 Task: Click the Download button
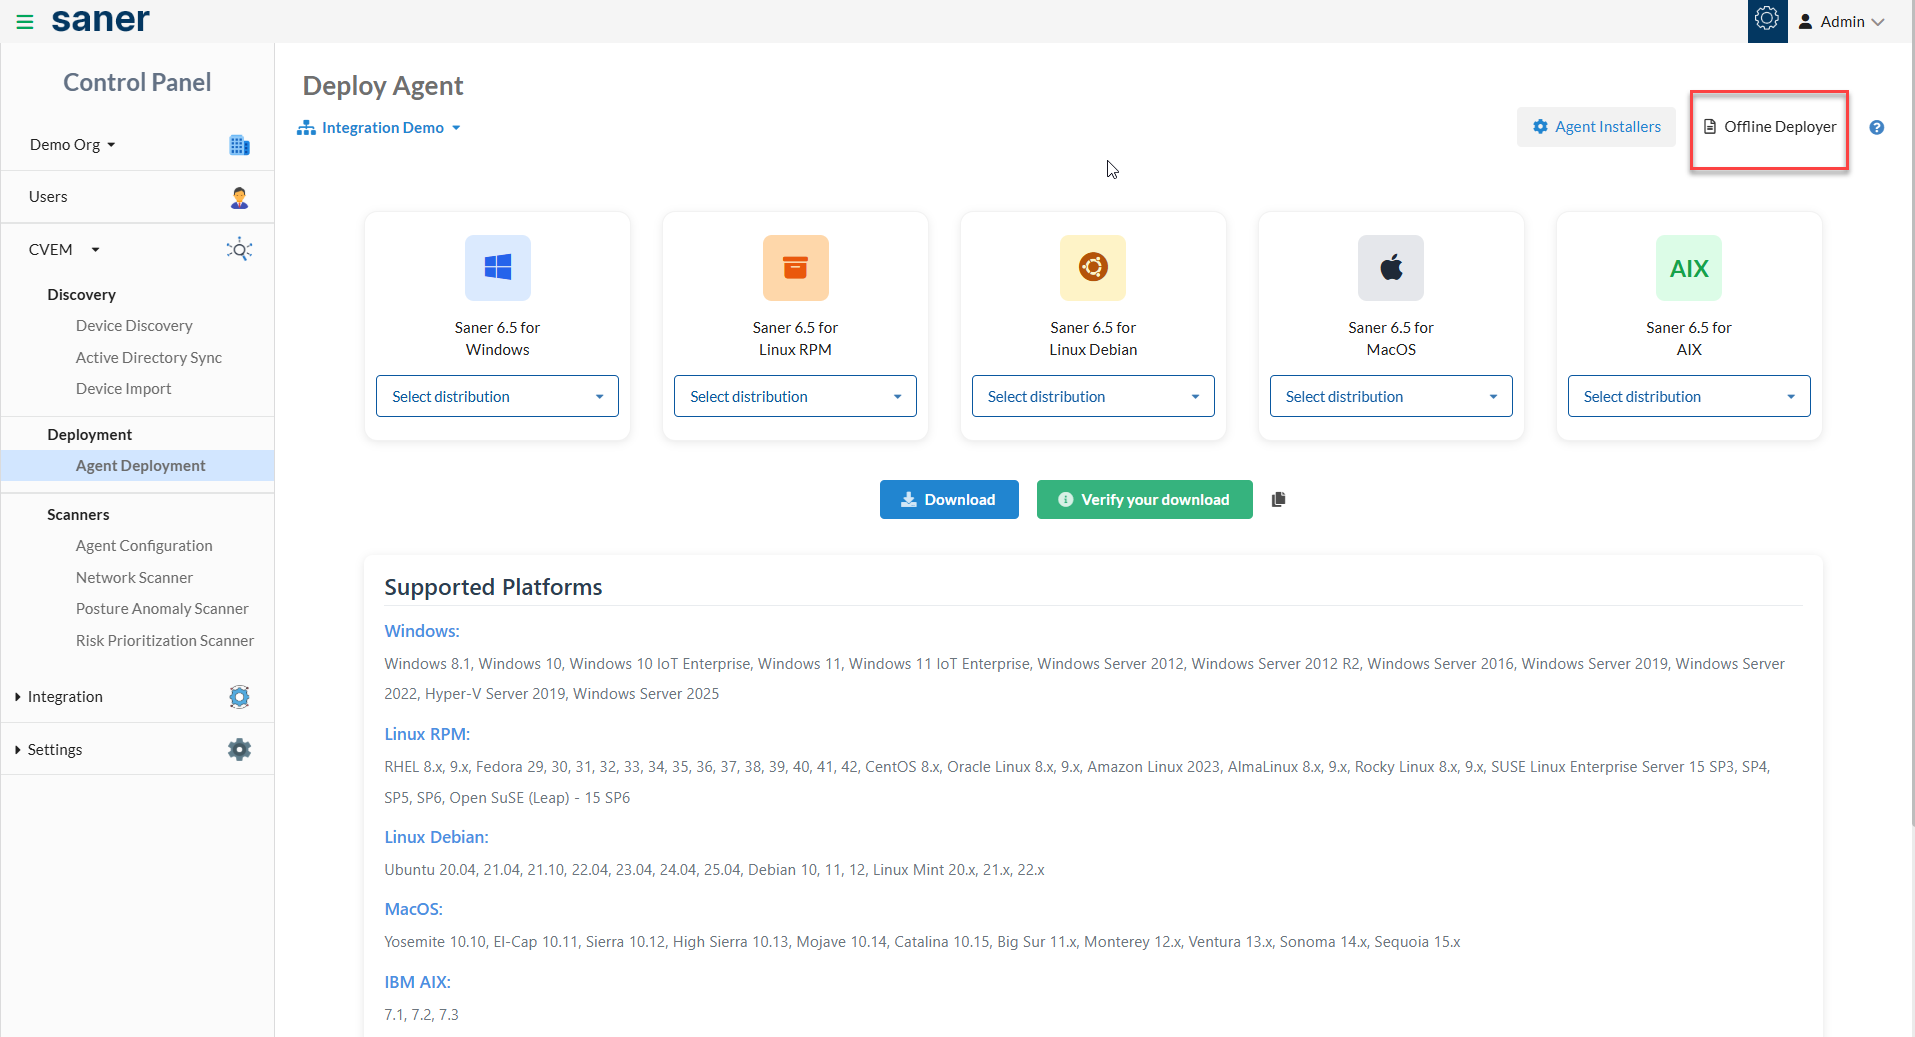[949, 500]
